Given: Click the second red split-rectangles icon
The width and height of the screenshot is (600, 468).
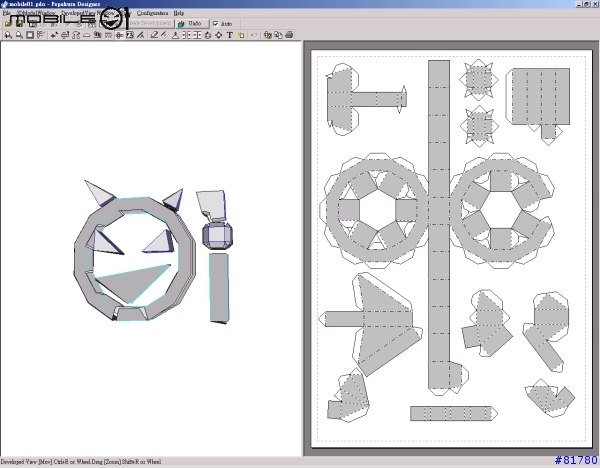Looking at the screenshot, I should coord(197,35).
